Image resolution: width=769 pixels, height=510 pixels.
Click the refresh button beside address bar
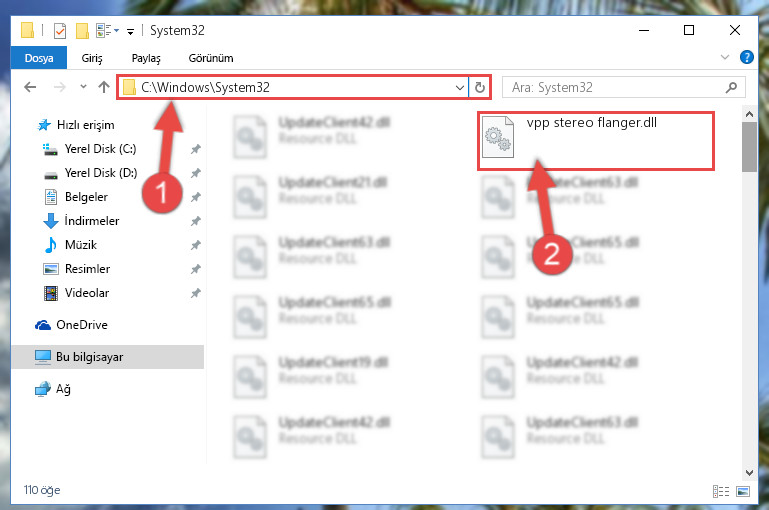pyautogui.click(x=480, y=87)
